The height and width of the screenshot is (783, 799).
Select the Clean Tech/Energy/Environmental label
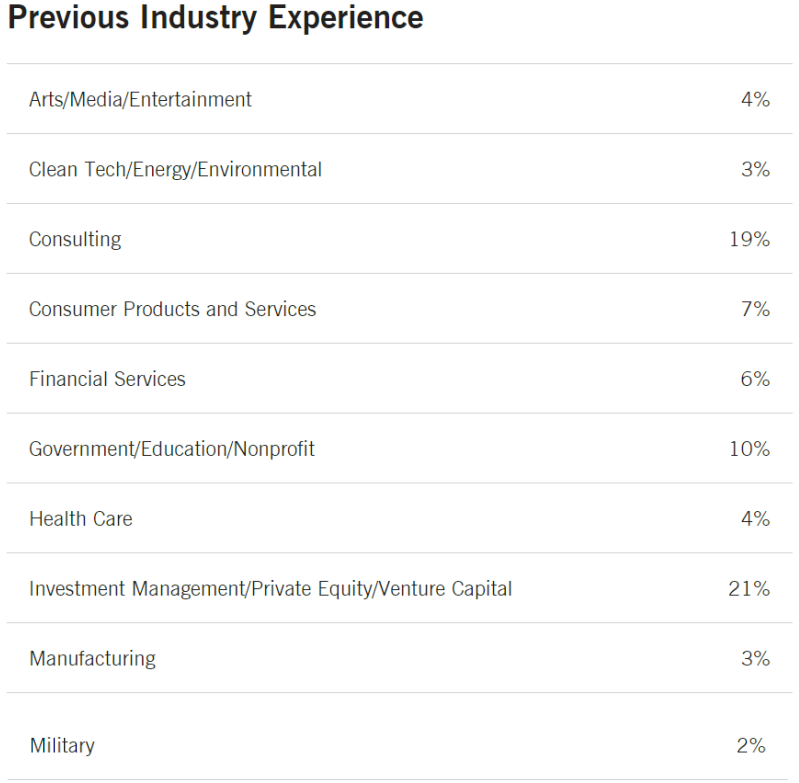click(x=175, y=170)
